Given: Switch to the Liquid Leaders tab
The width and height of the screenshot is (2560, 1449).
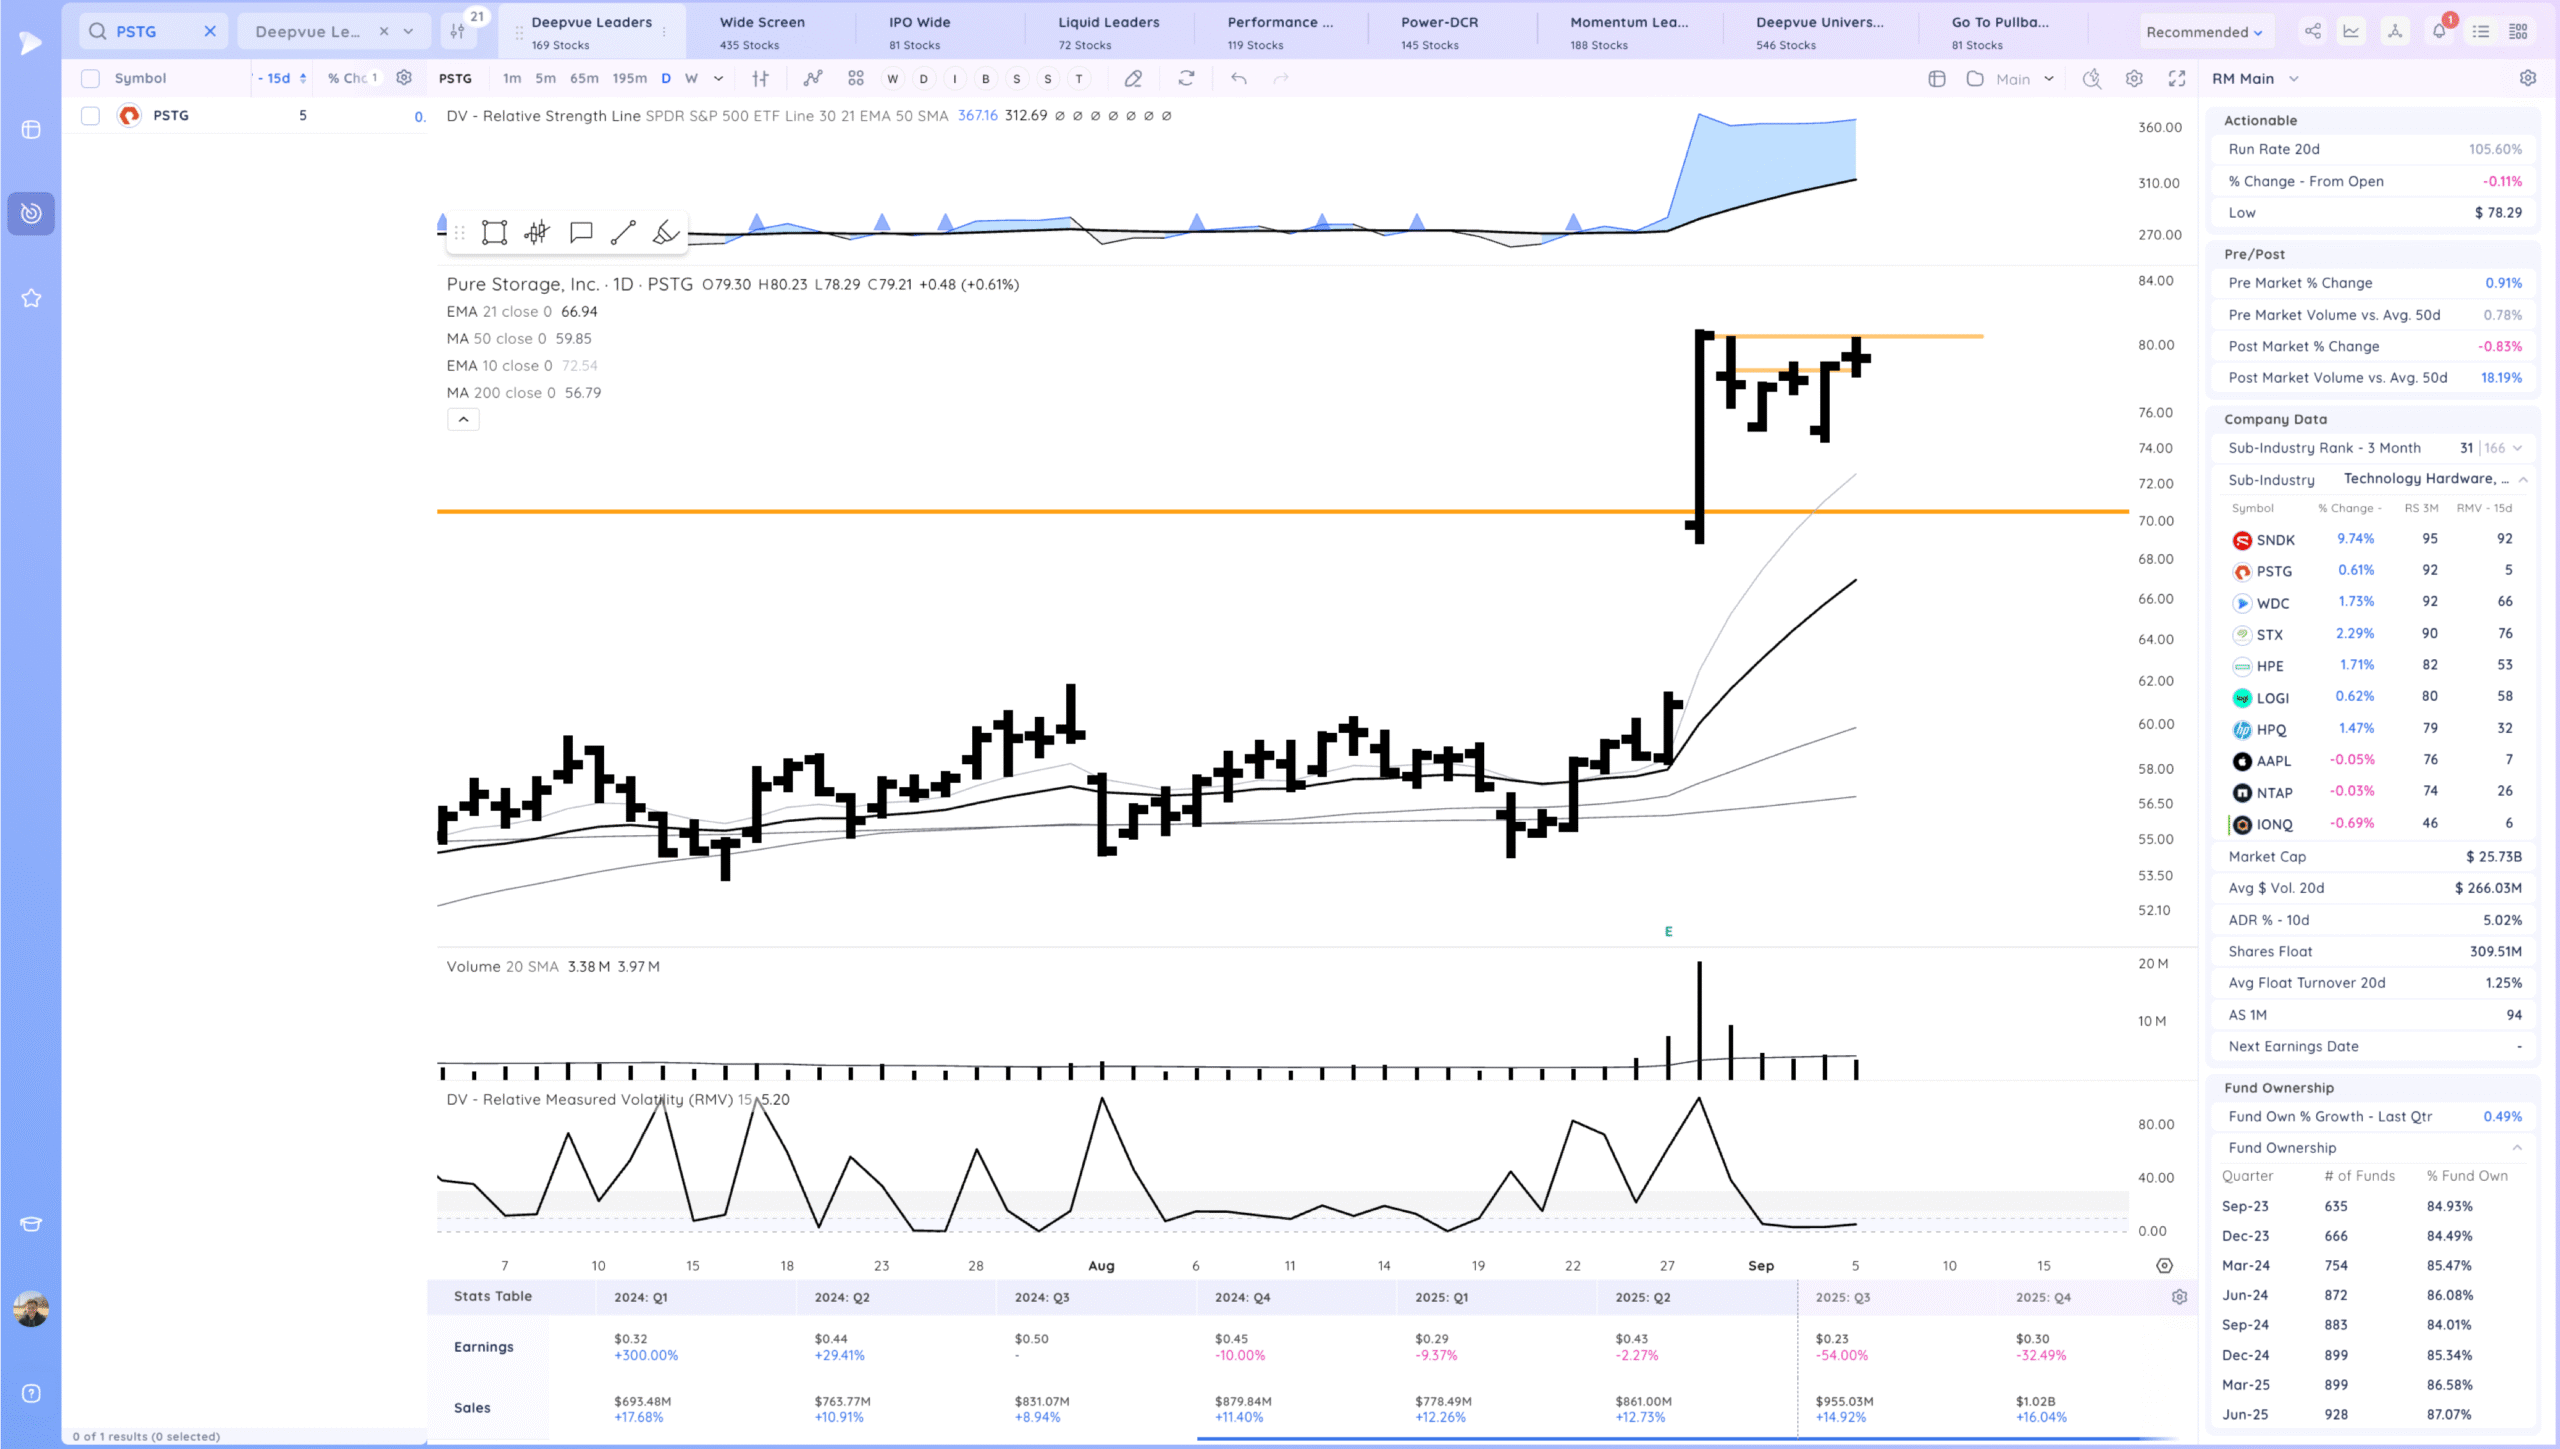Looking at the screenshot, I should (x=1109, y=32).
